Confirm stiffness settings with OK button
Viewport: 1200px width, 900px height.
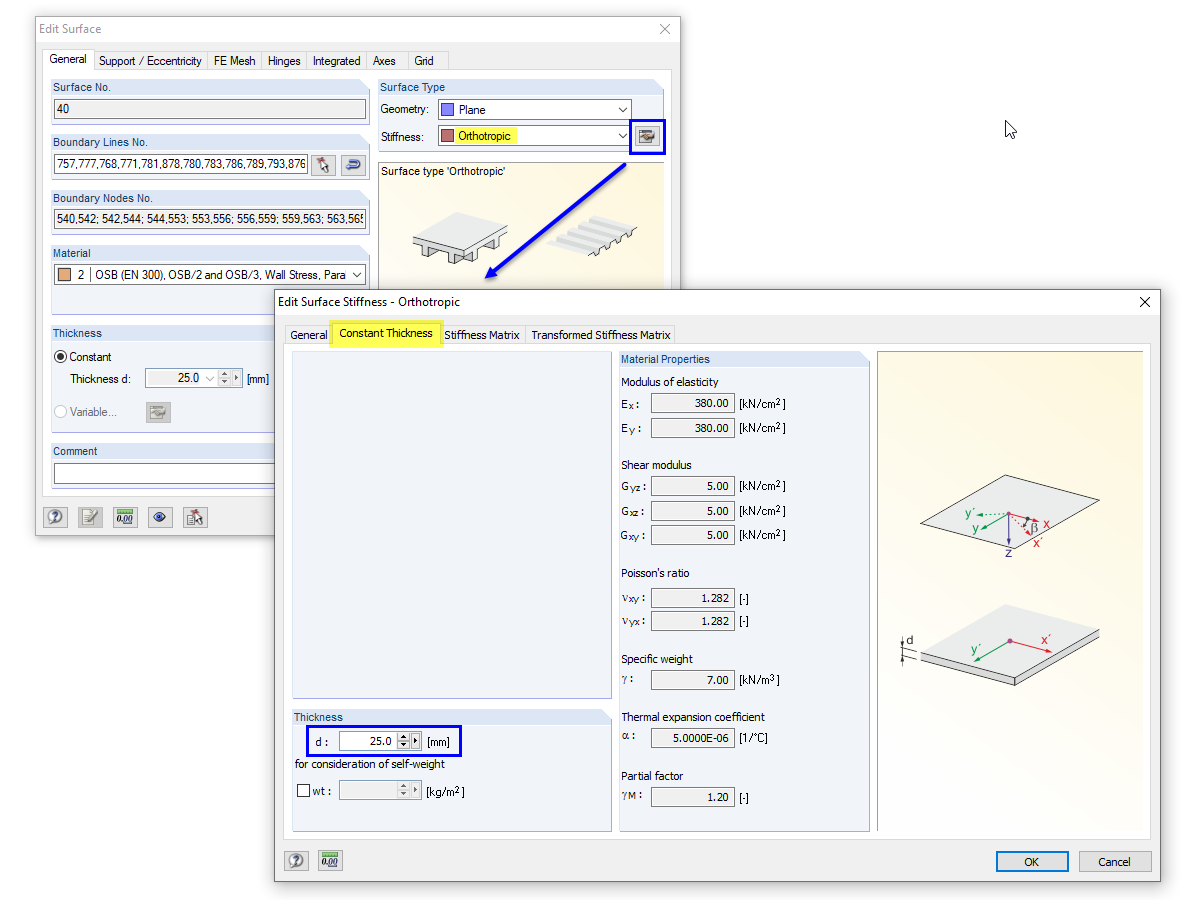pos(1032,861)
